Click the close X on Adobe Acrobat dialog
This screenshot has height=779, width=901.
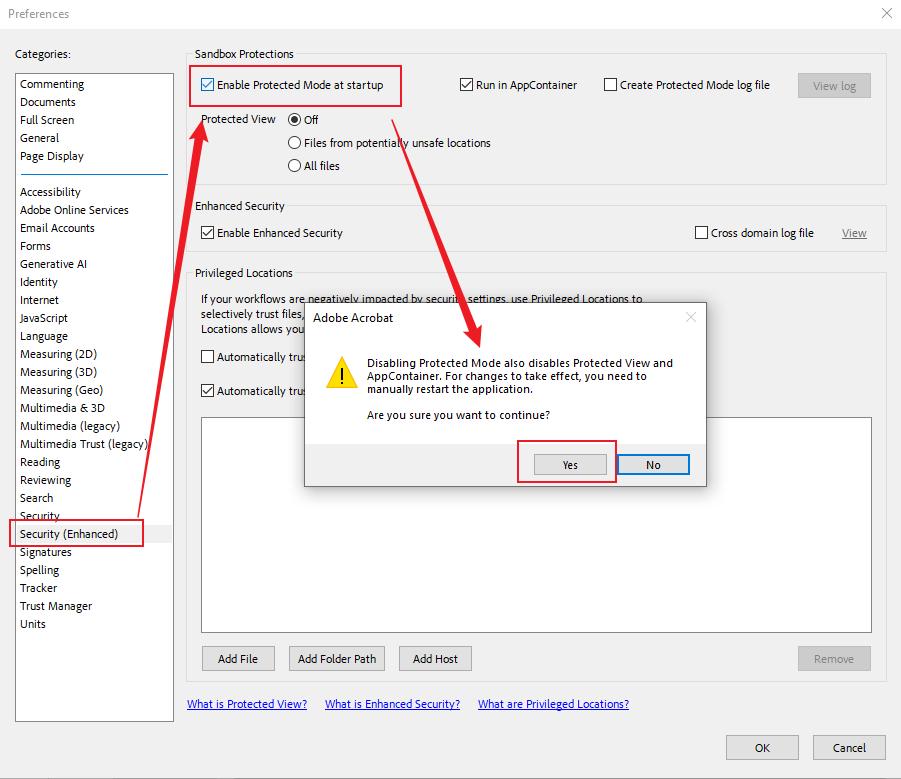tap(690, 317)
